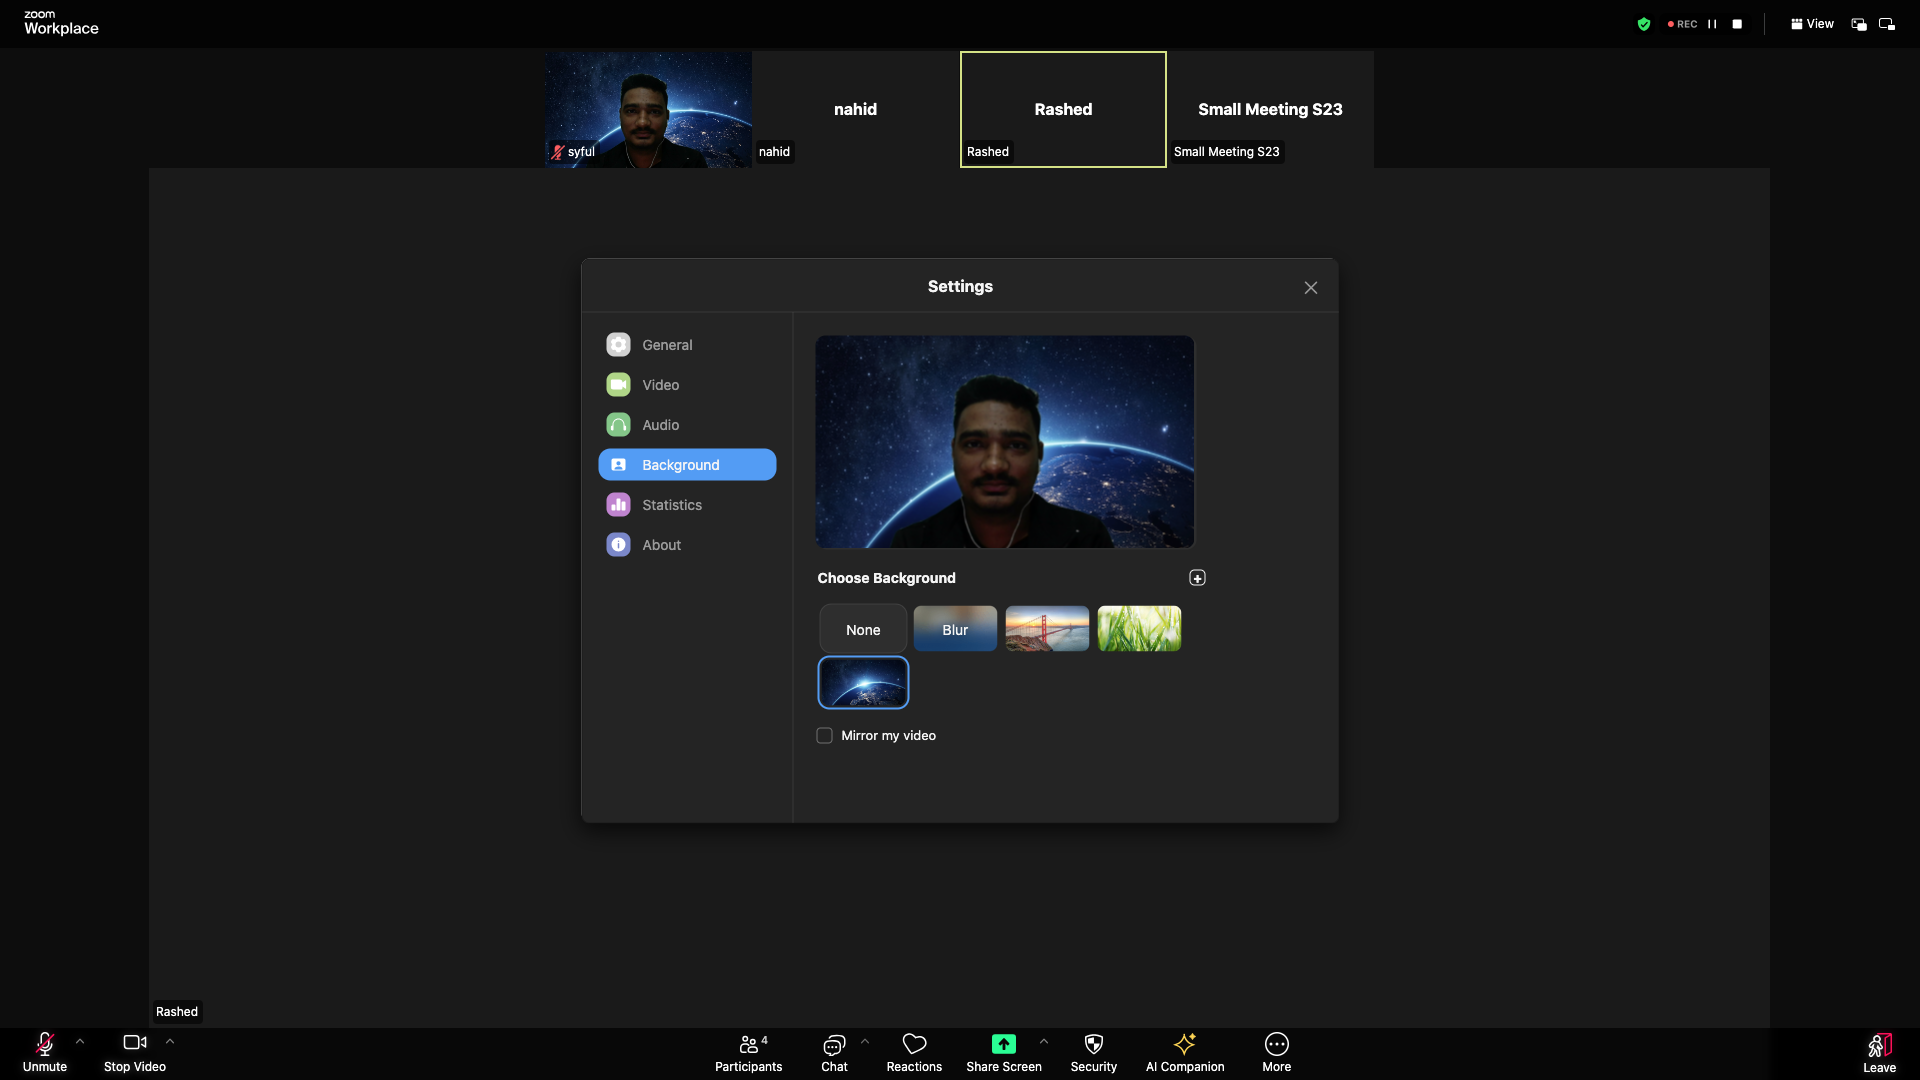Click syful's muted microphone icon
Image resolution: width=1920 pixels, height=1080 pixels.
point(557,152)
